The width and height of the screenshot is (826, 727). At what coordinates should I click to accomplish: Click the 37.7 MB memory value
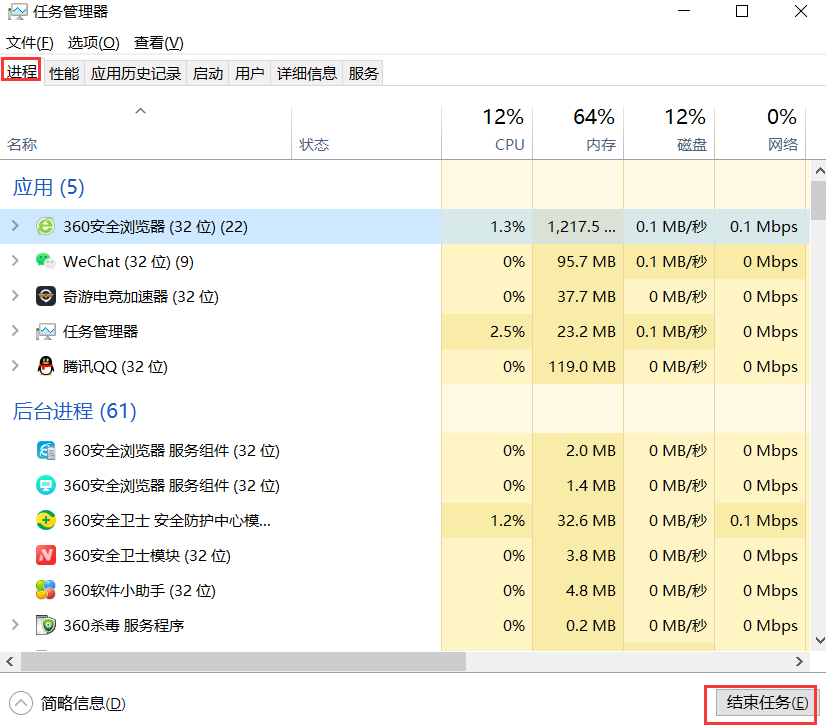pos(586,296)
